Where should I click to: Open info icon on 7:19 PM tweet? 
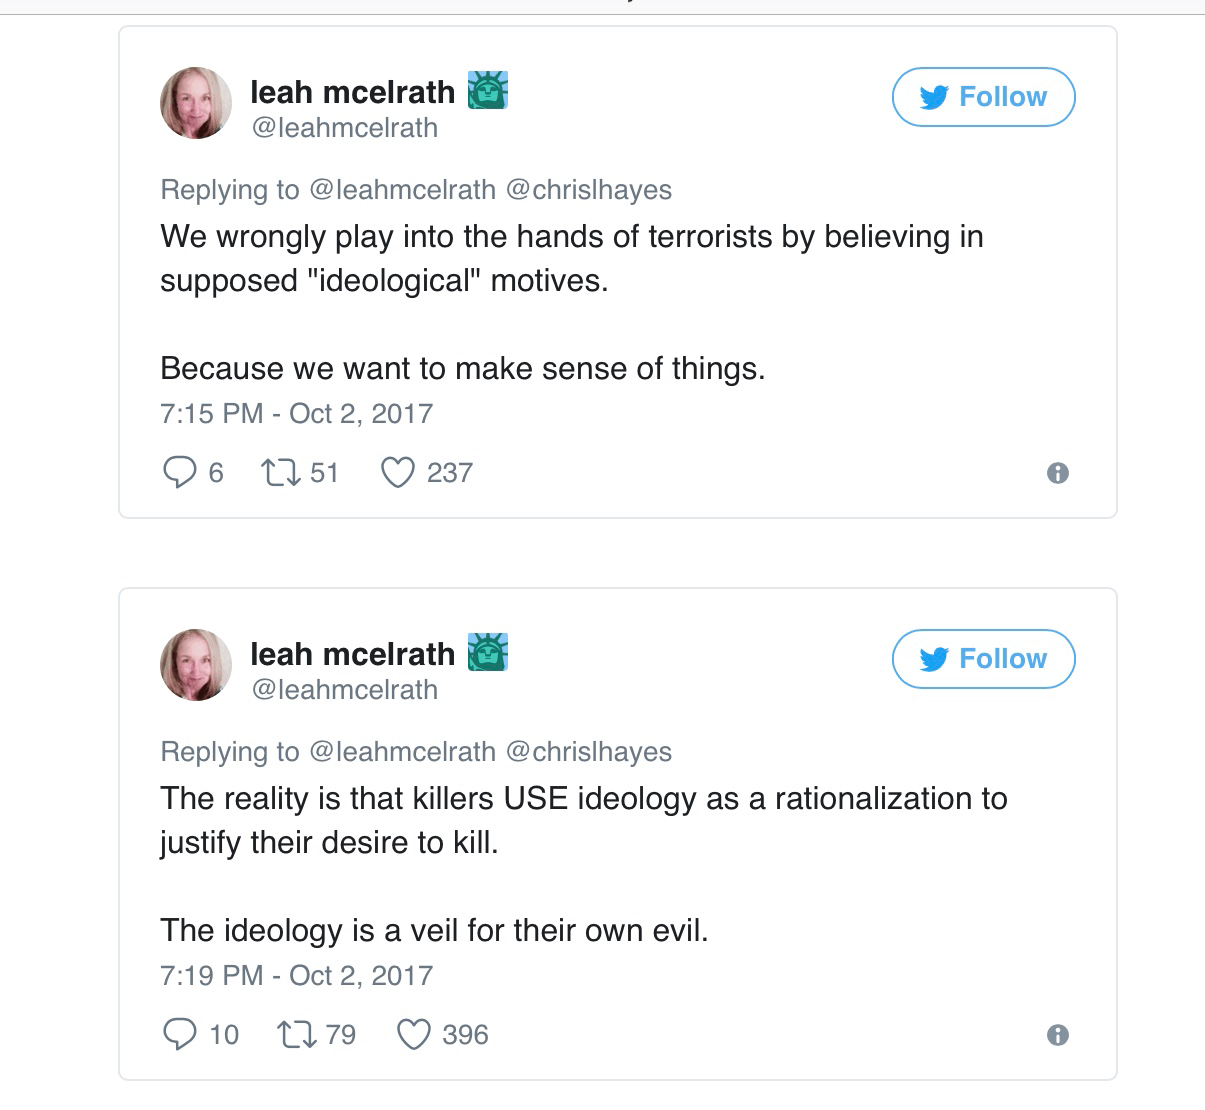point(1057,1035)
